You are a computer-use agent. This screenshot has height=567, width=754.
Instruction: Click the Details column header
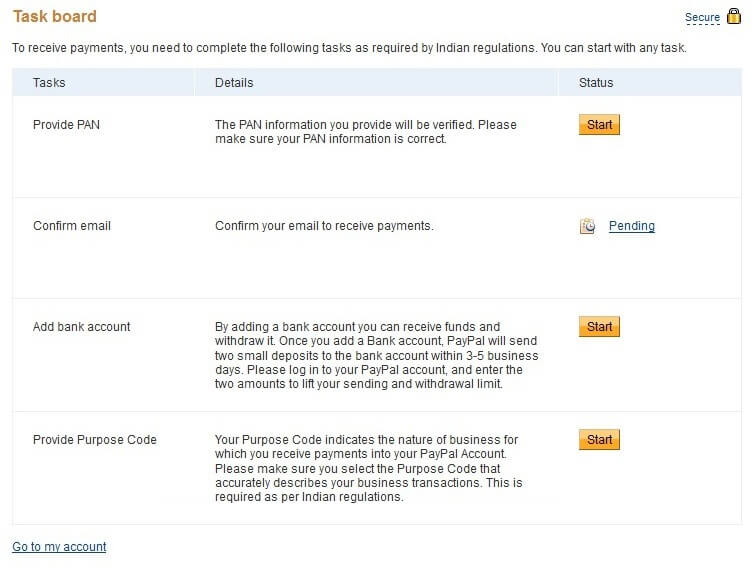(x=234, y=83)
